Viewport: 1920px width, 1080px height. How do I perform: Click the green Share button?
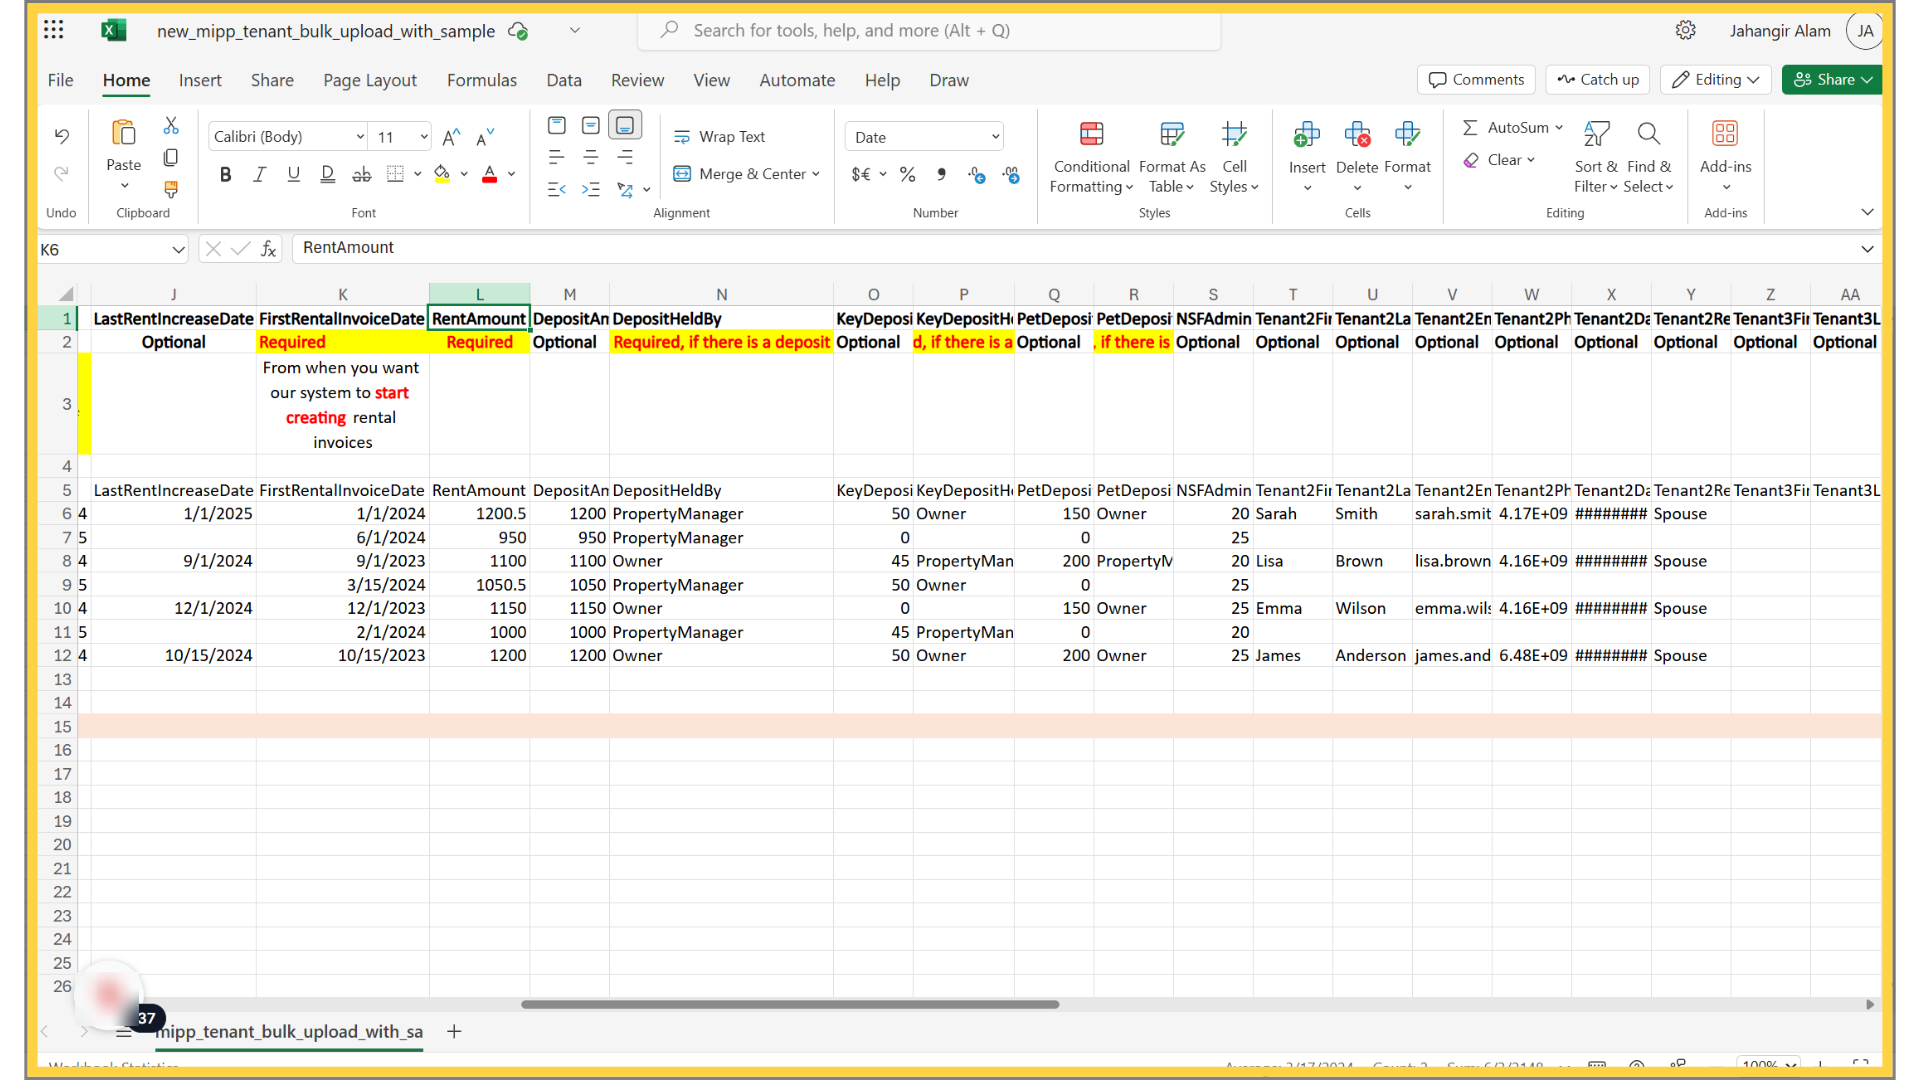coord(1832,80)
